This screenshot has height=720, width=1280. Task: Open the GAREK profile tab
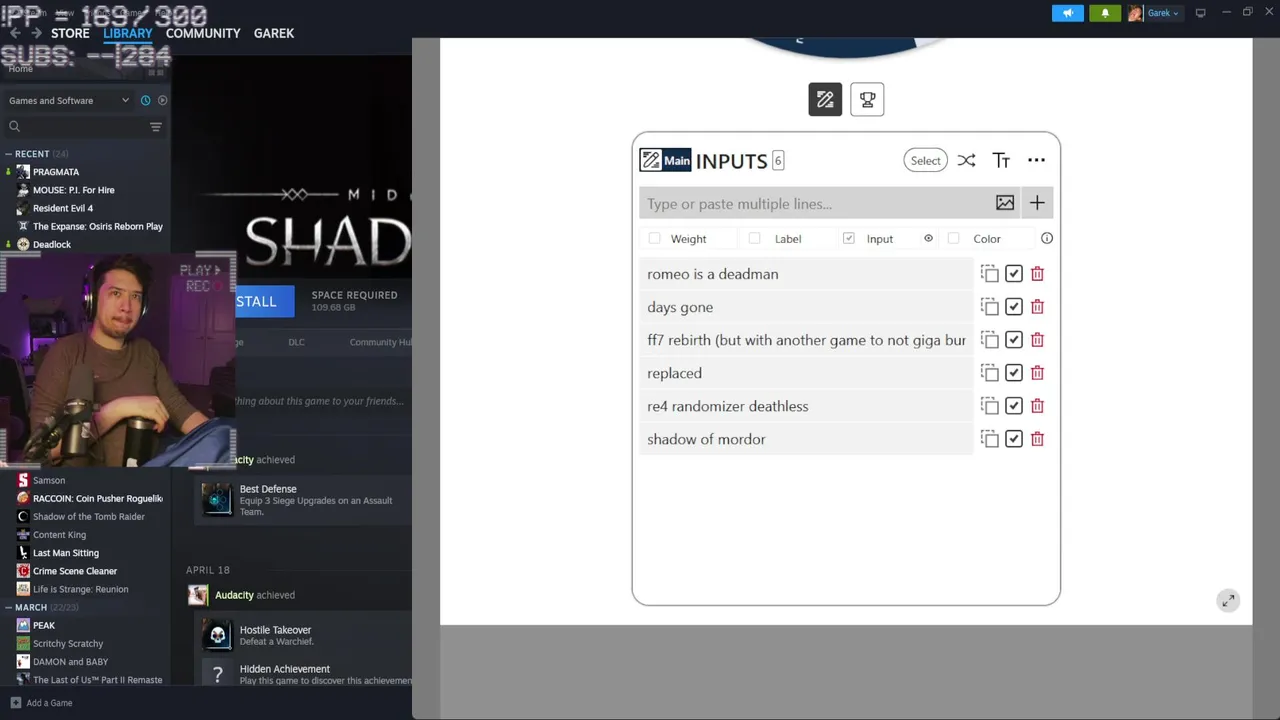pos(274,33)
